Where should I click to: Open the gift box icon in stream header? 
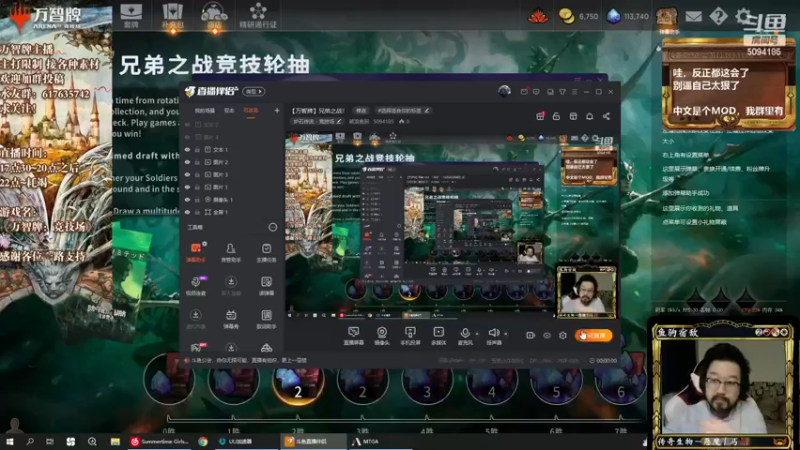(540, 116)
